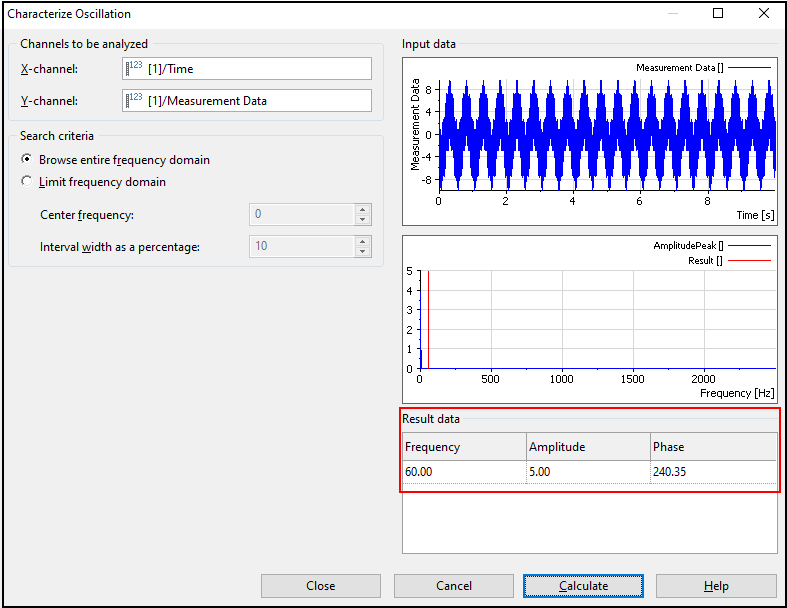Increase Interval width with up arrow

(362, 241)
